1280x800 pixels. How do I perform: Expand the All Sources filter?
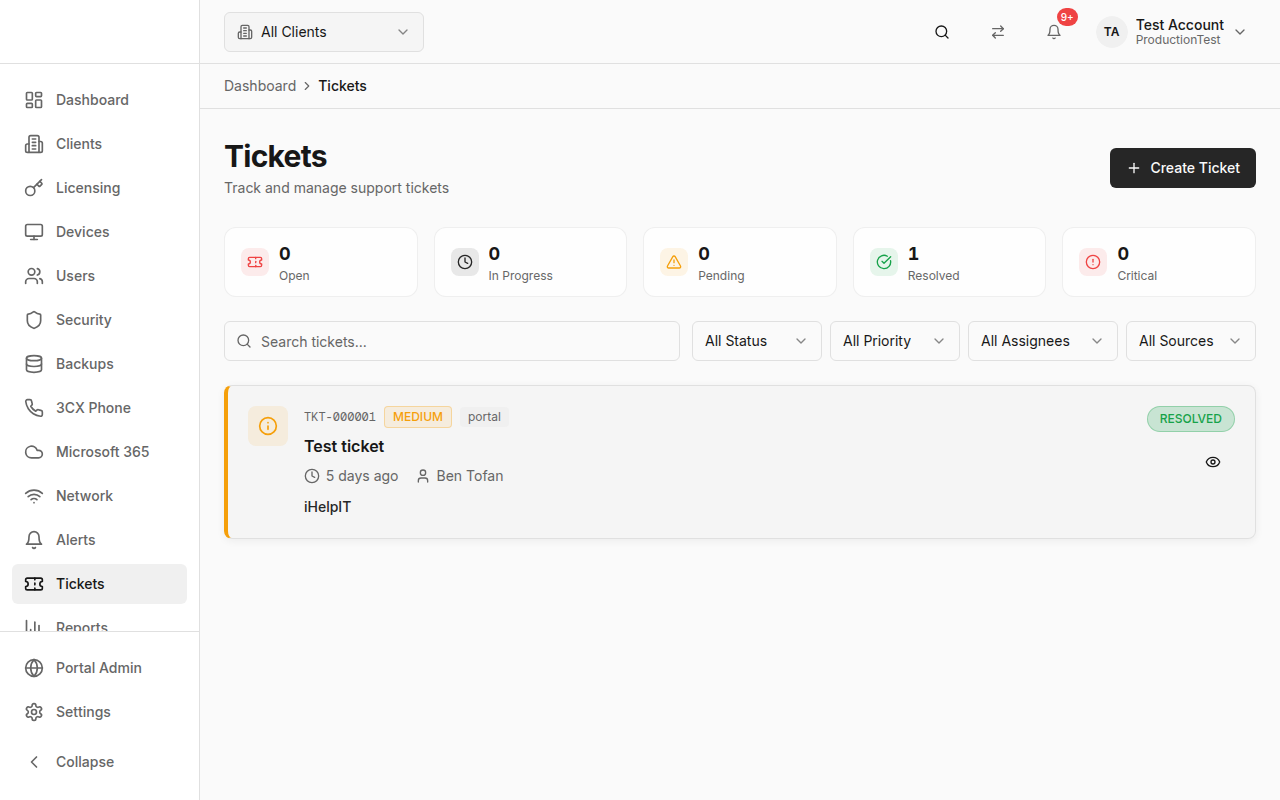click(1191, 341)
